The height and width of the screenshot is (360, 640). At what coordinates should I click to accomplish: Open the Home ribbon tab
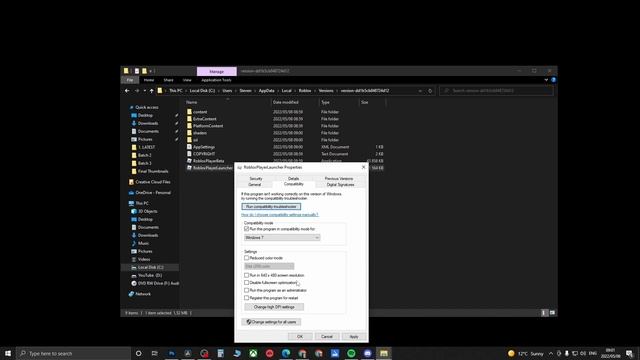[x=149, y=80]
